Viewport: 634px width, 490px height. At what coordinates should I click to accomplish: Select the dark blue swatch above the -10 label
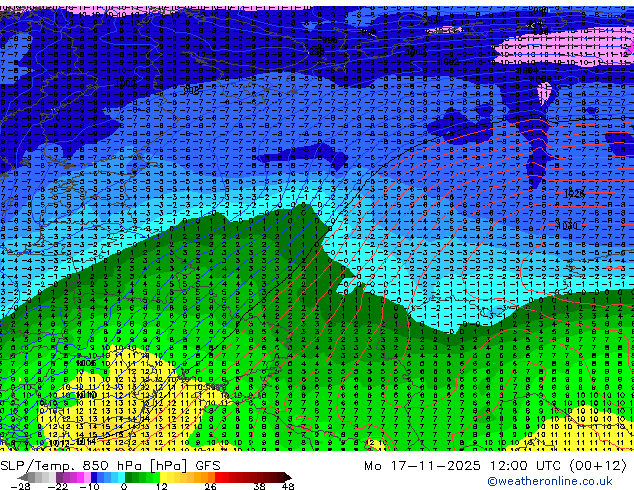[94, 477]
